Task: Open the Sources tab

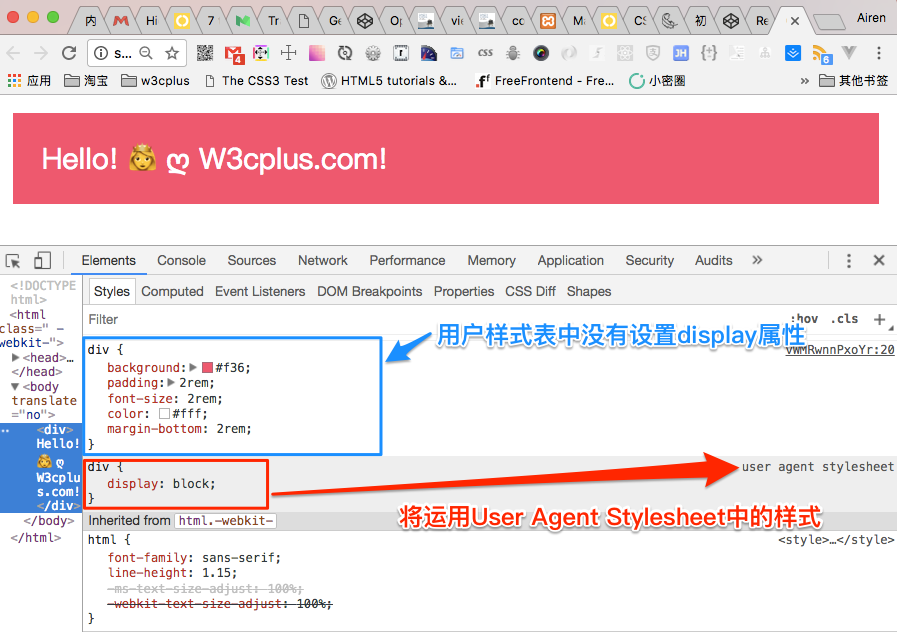Action: click(x=252, y=260)
